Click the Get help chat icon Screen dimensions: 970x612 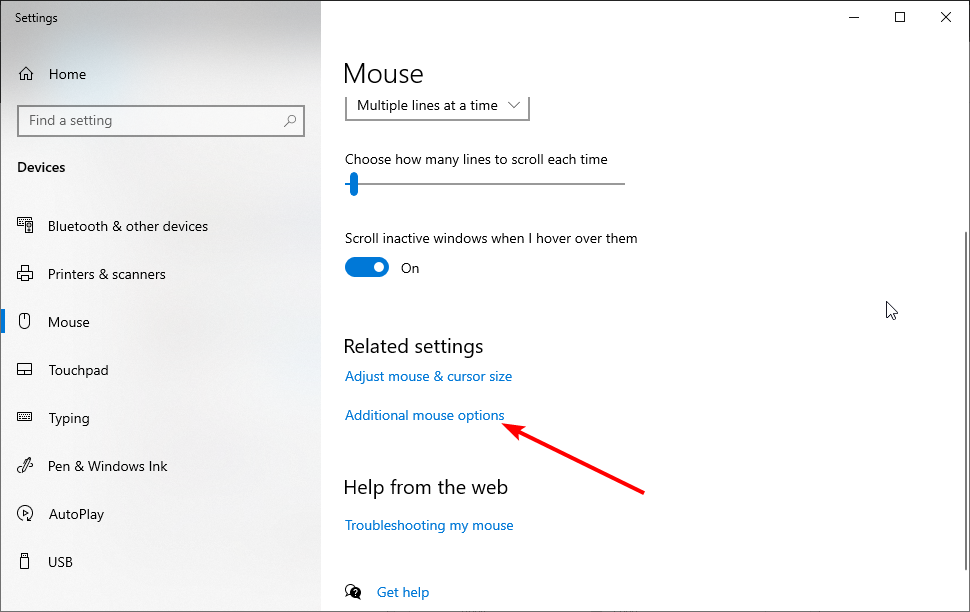click(353, 592)
